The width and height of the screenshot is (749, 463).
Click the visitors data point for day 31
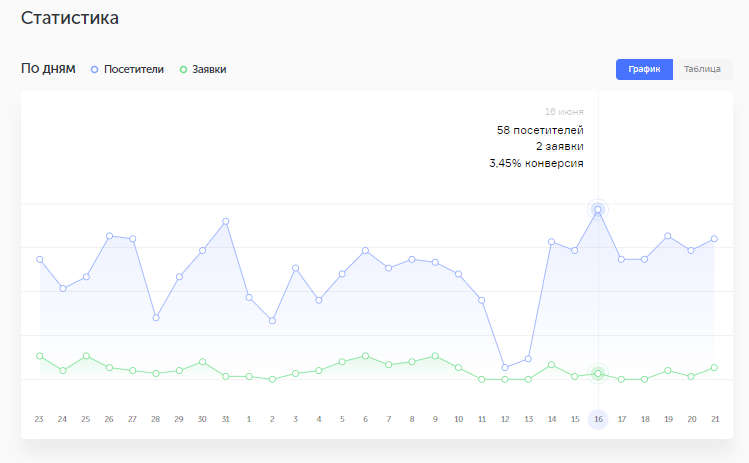(x=225, y=221)
